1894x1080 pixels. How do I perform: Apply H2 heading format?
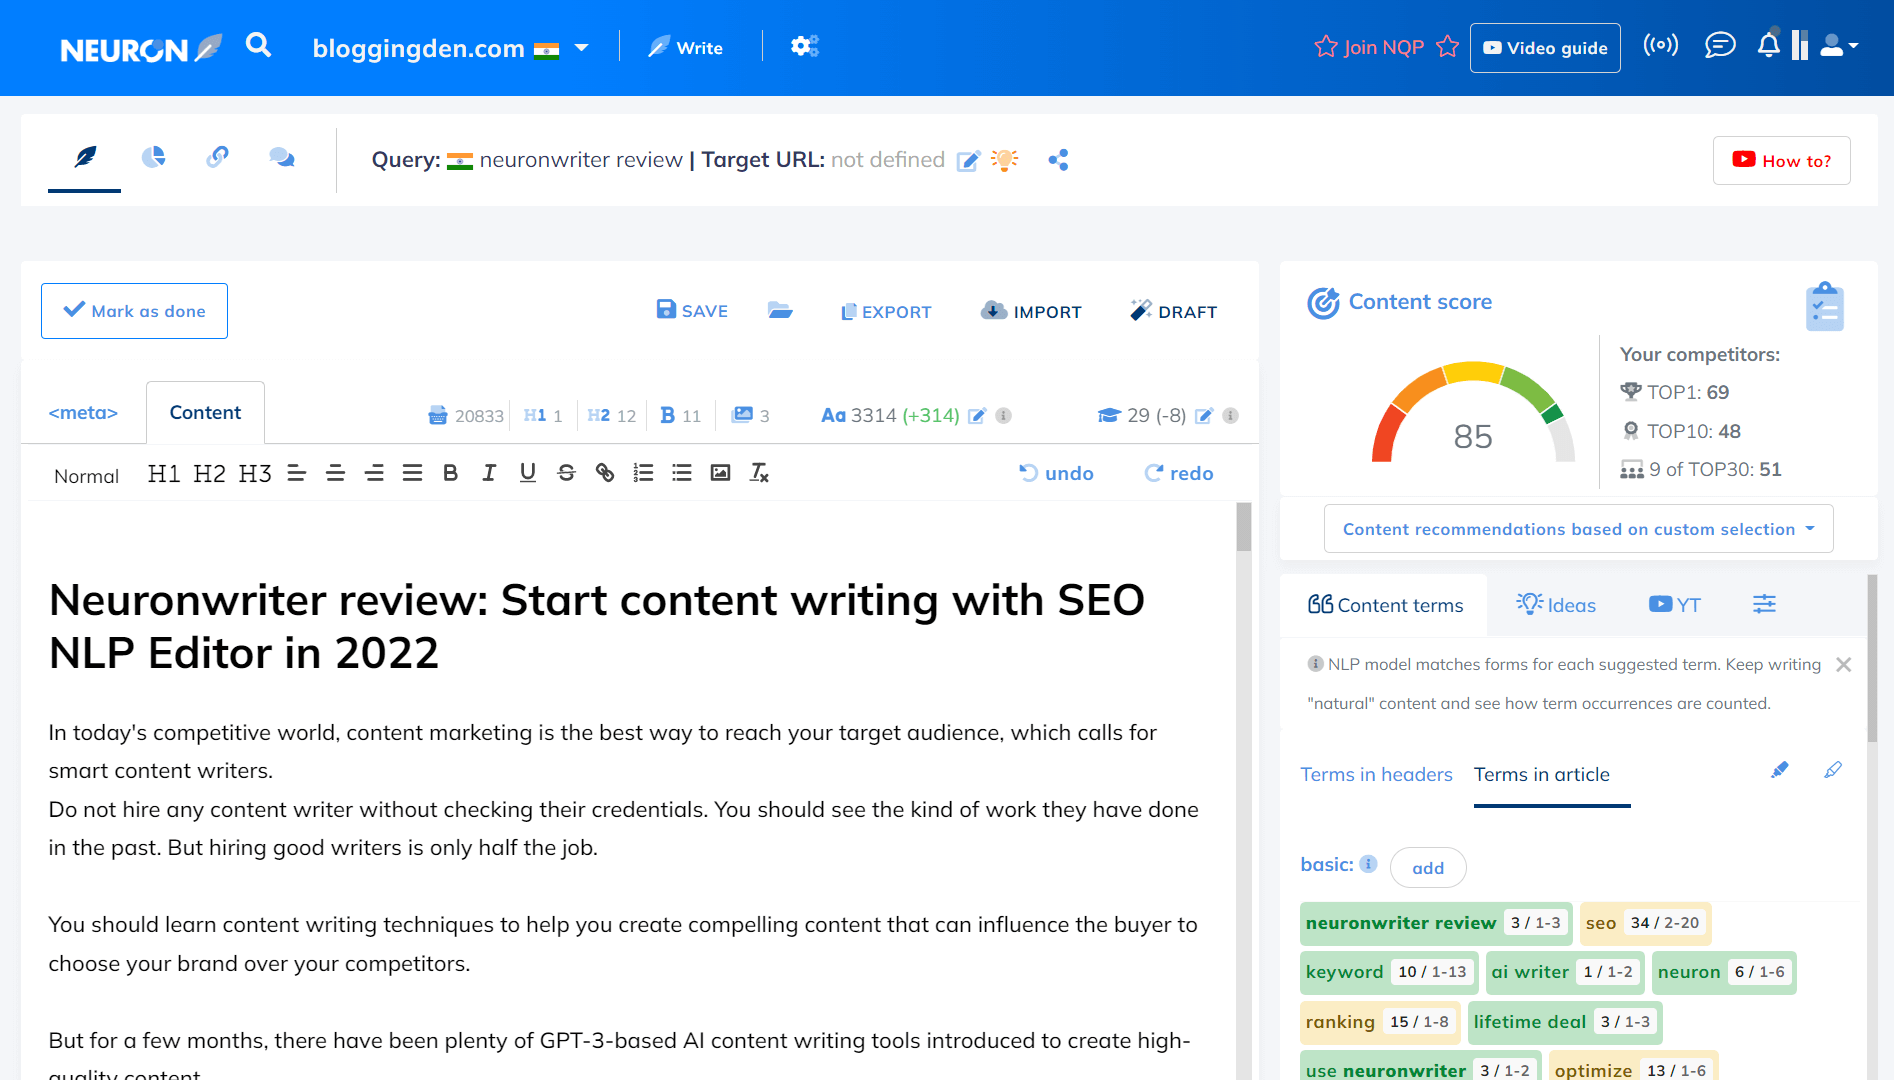209,473
